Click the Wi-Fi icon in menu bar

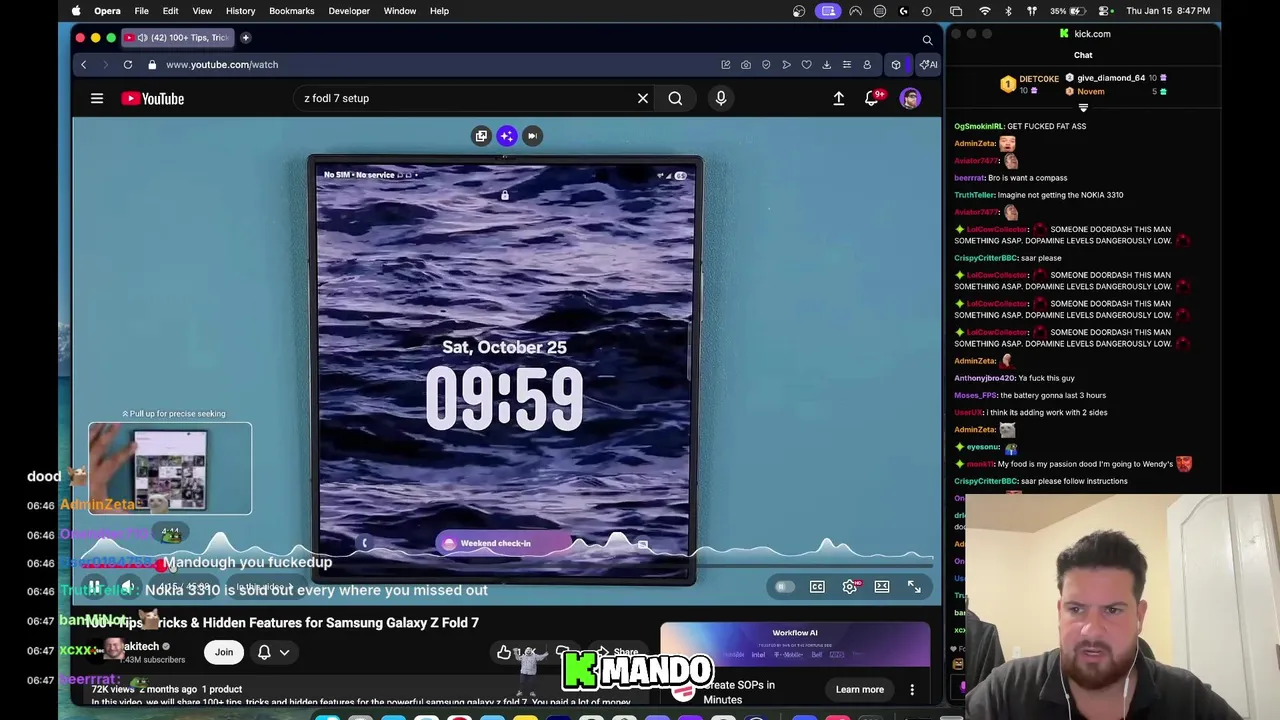pos(985,11)
